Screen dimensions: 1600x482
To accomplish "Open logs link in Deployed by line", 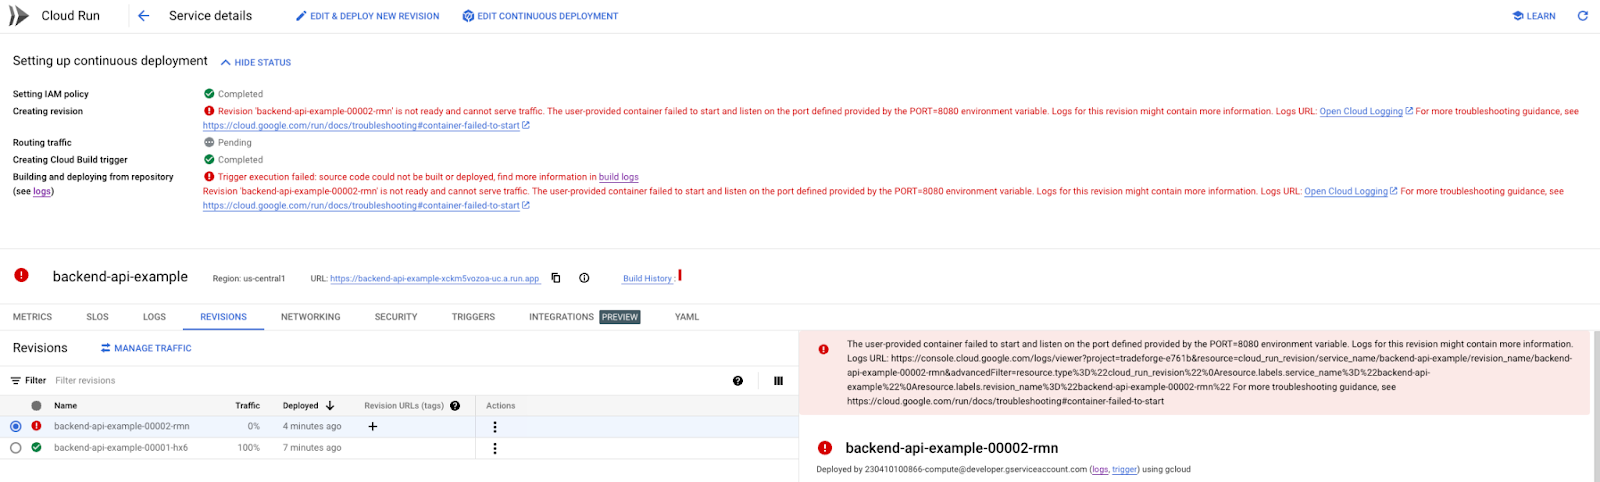I will click(1100, 469).
